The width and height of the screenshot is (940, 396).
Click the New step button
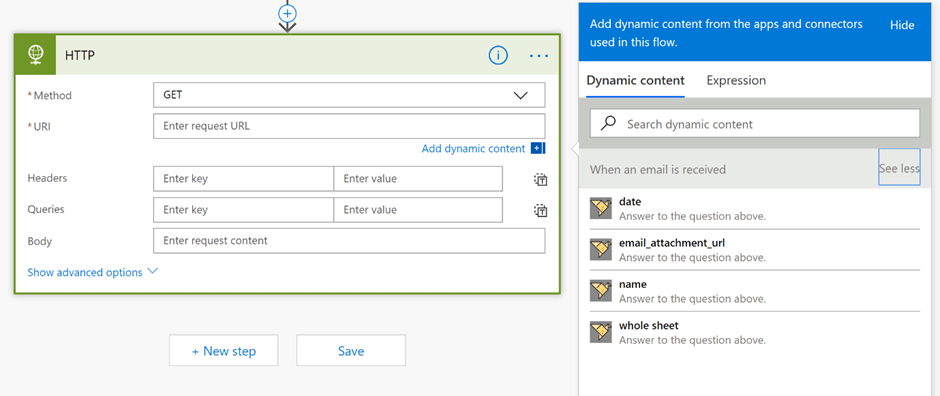[x=224, y=350]
